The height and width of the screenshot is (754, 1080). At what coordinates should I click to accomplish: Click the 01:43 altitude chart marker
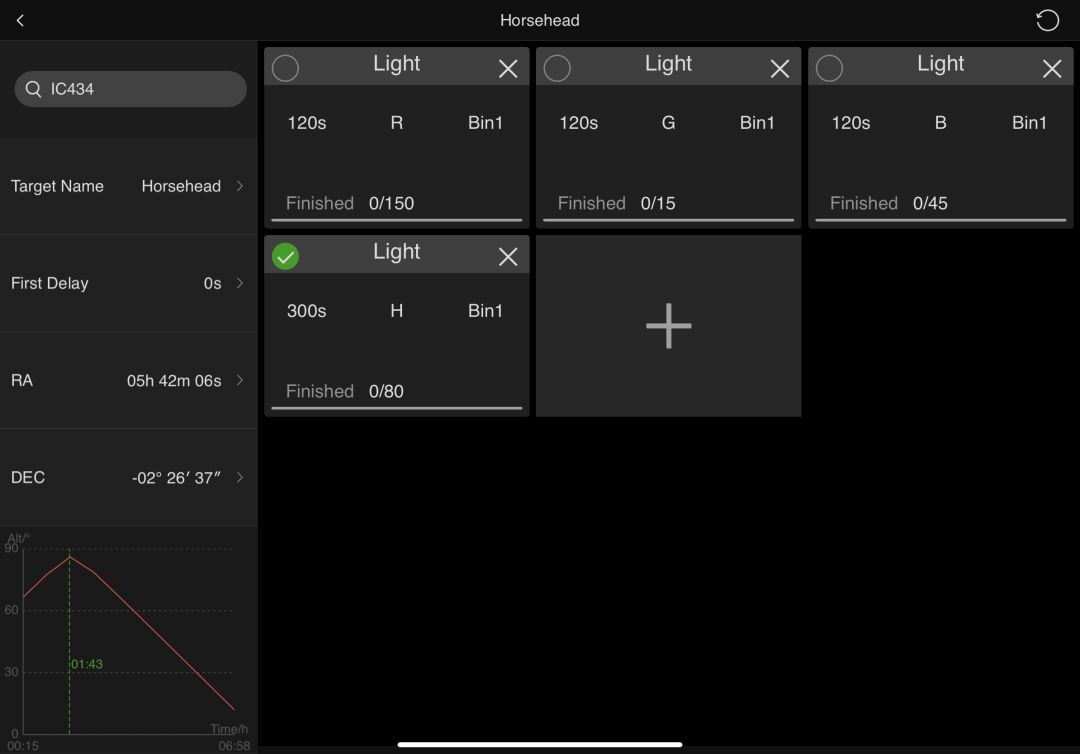[86, 664]
